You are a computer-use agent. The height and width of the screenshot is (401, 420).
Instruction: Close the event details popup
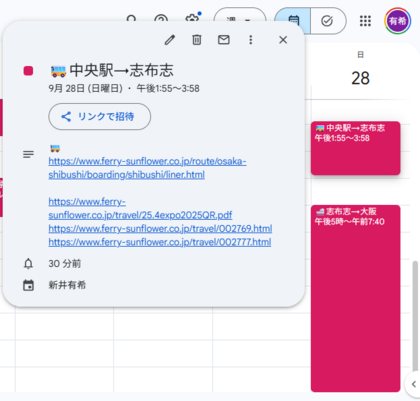tap(283, 40)
